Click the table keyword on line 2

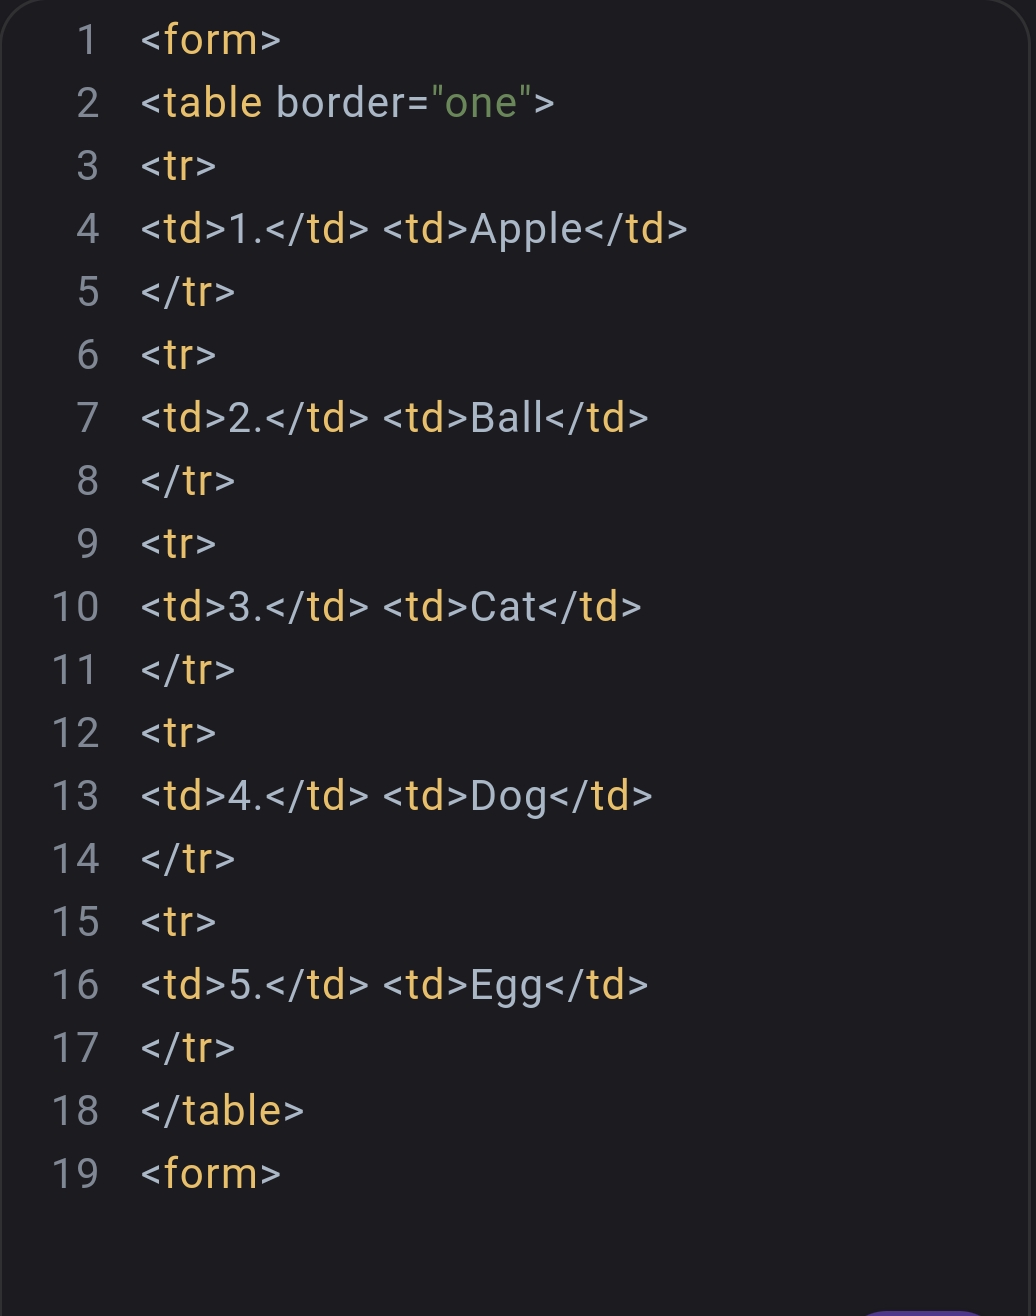[x=212, y=103]
